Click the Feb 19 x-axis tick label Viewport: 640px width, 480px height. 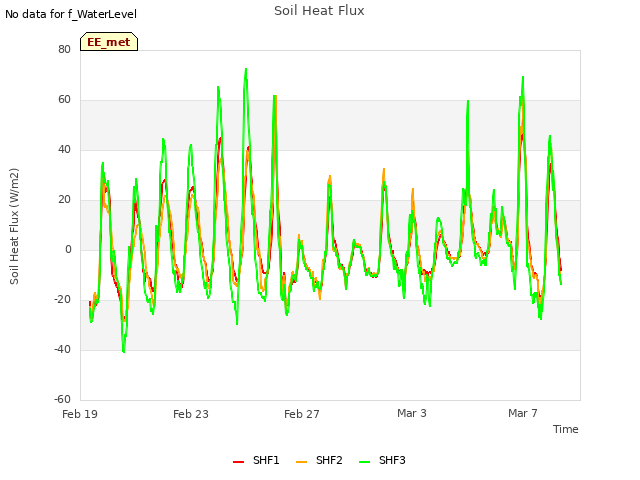click(x=80, y=414)
